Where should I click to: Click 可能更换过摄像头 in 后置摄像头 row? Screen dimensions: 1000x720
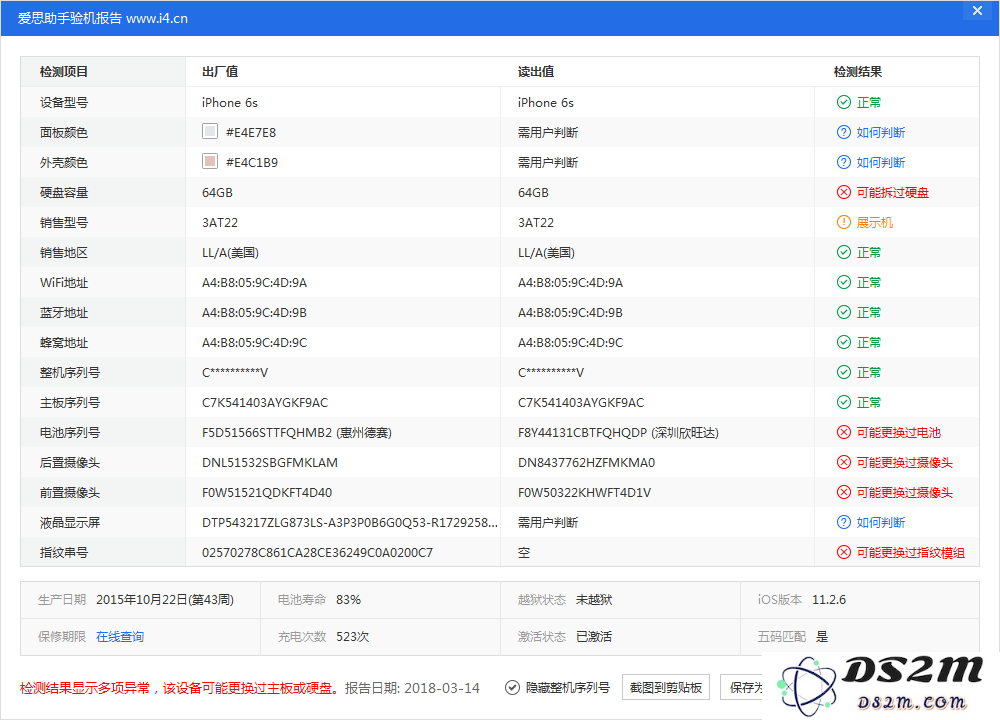pos(904,462)
